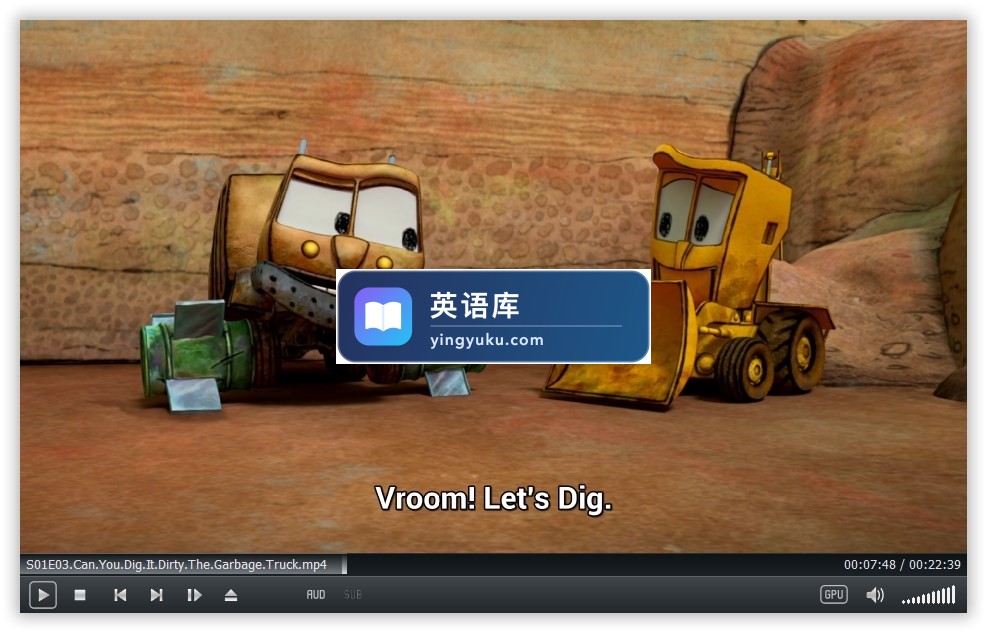Screen dimensions: 987x633
Task: Skip to the next file
Action: (x=157, y=595)
